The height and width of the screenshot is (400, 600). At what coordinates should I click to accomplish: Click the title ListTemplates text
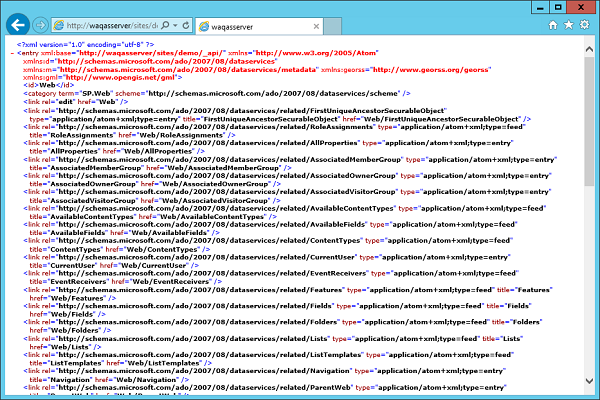[x=67, y=363]
